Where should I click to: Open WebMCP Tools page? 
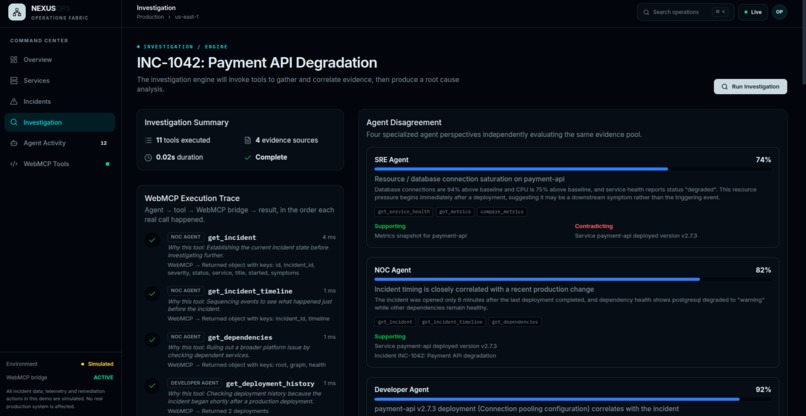(60, 164)
